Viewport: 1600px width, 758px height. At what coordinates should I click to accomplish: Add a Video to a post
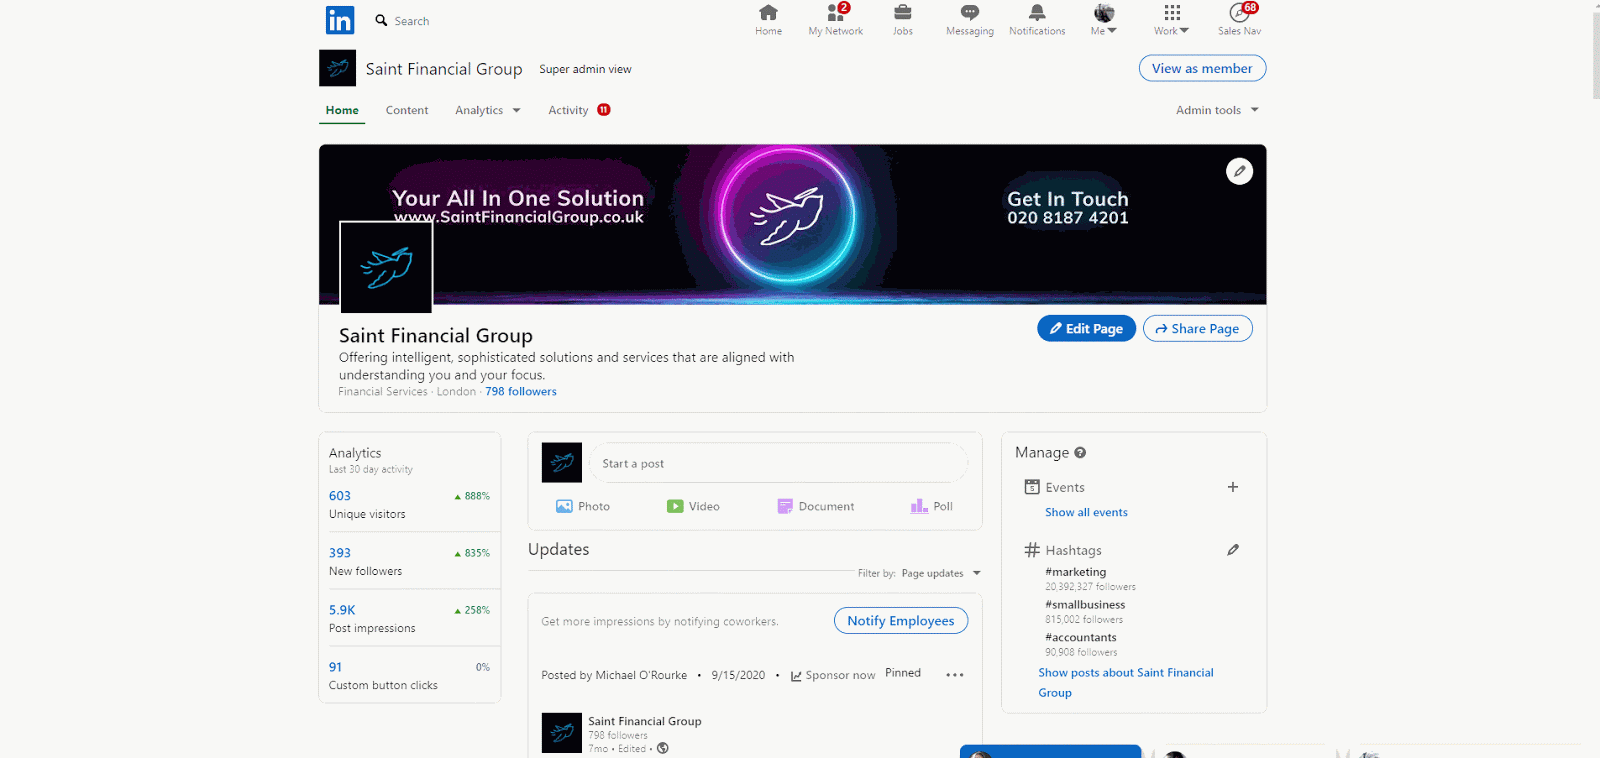(693, 506)
